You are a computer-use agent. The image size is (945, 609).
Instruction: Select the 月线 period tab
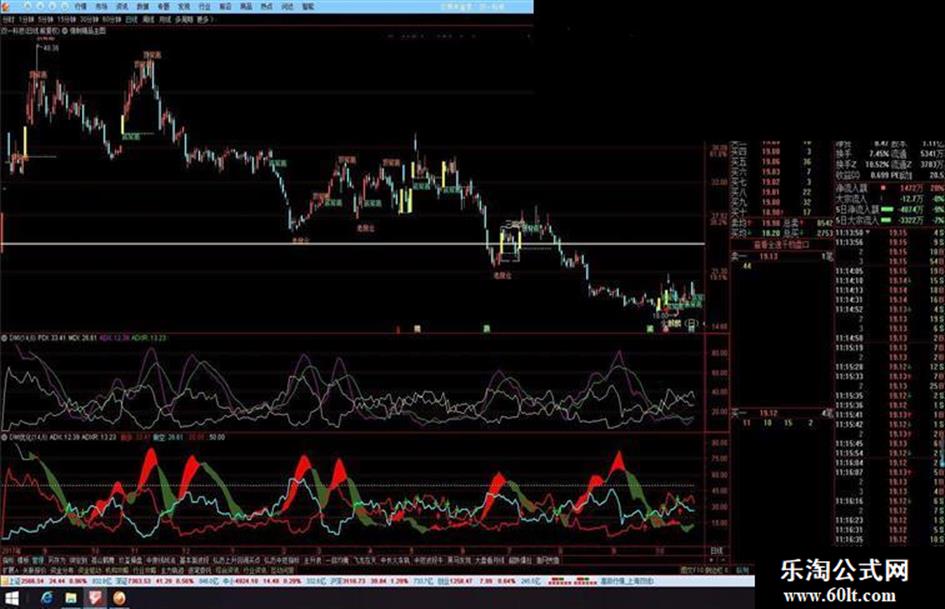pyautogui.click(x=165, y=20)
